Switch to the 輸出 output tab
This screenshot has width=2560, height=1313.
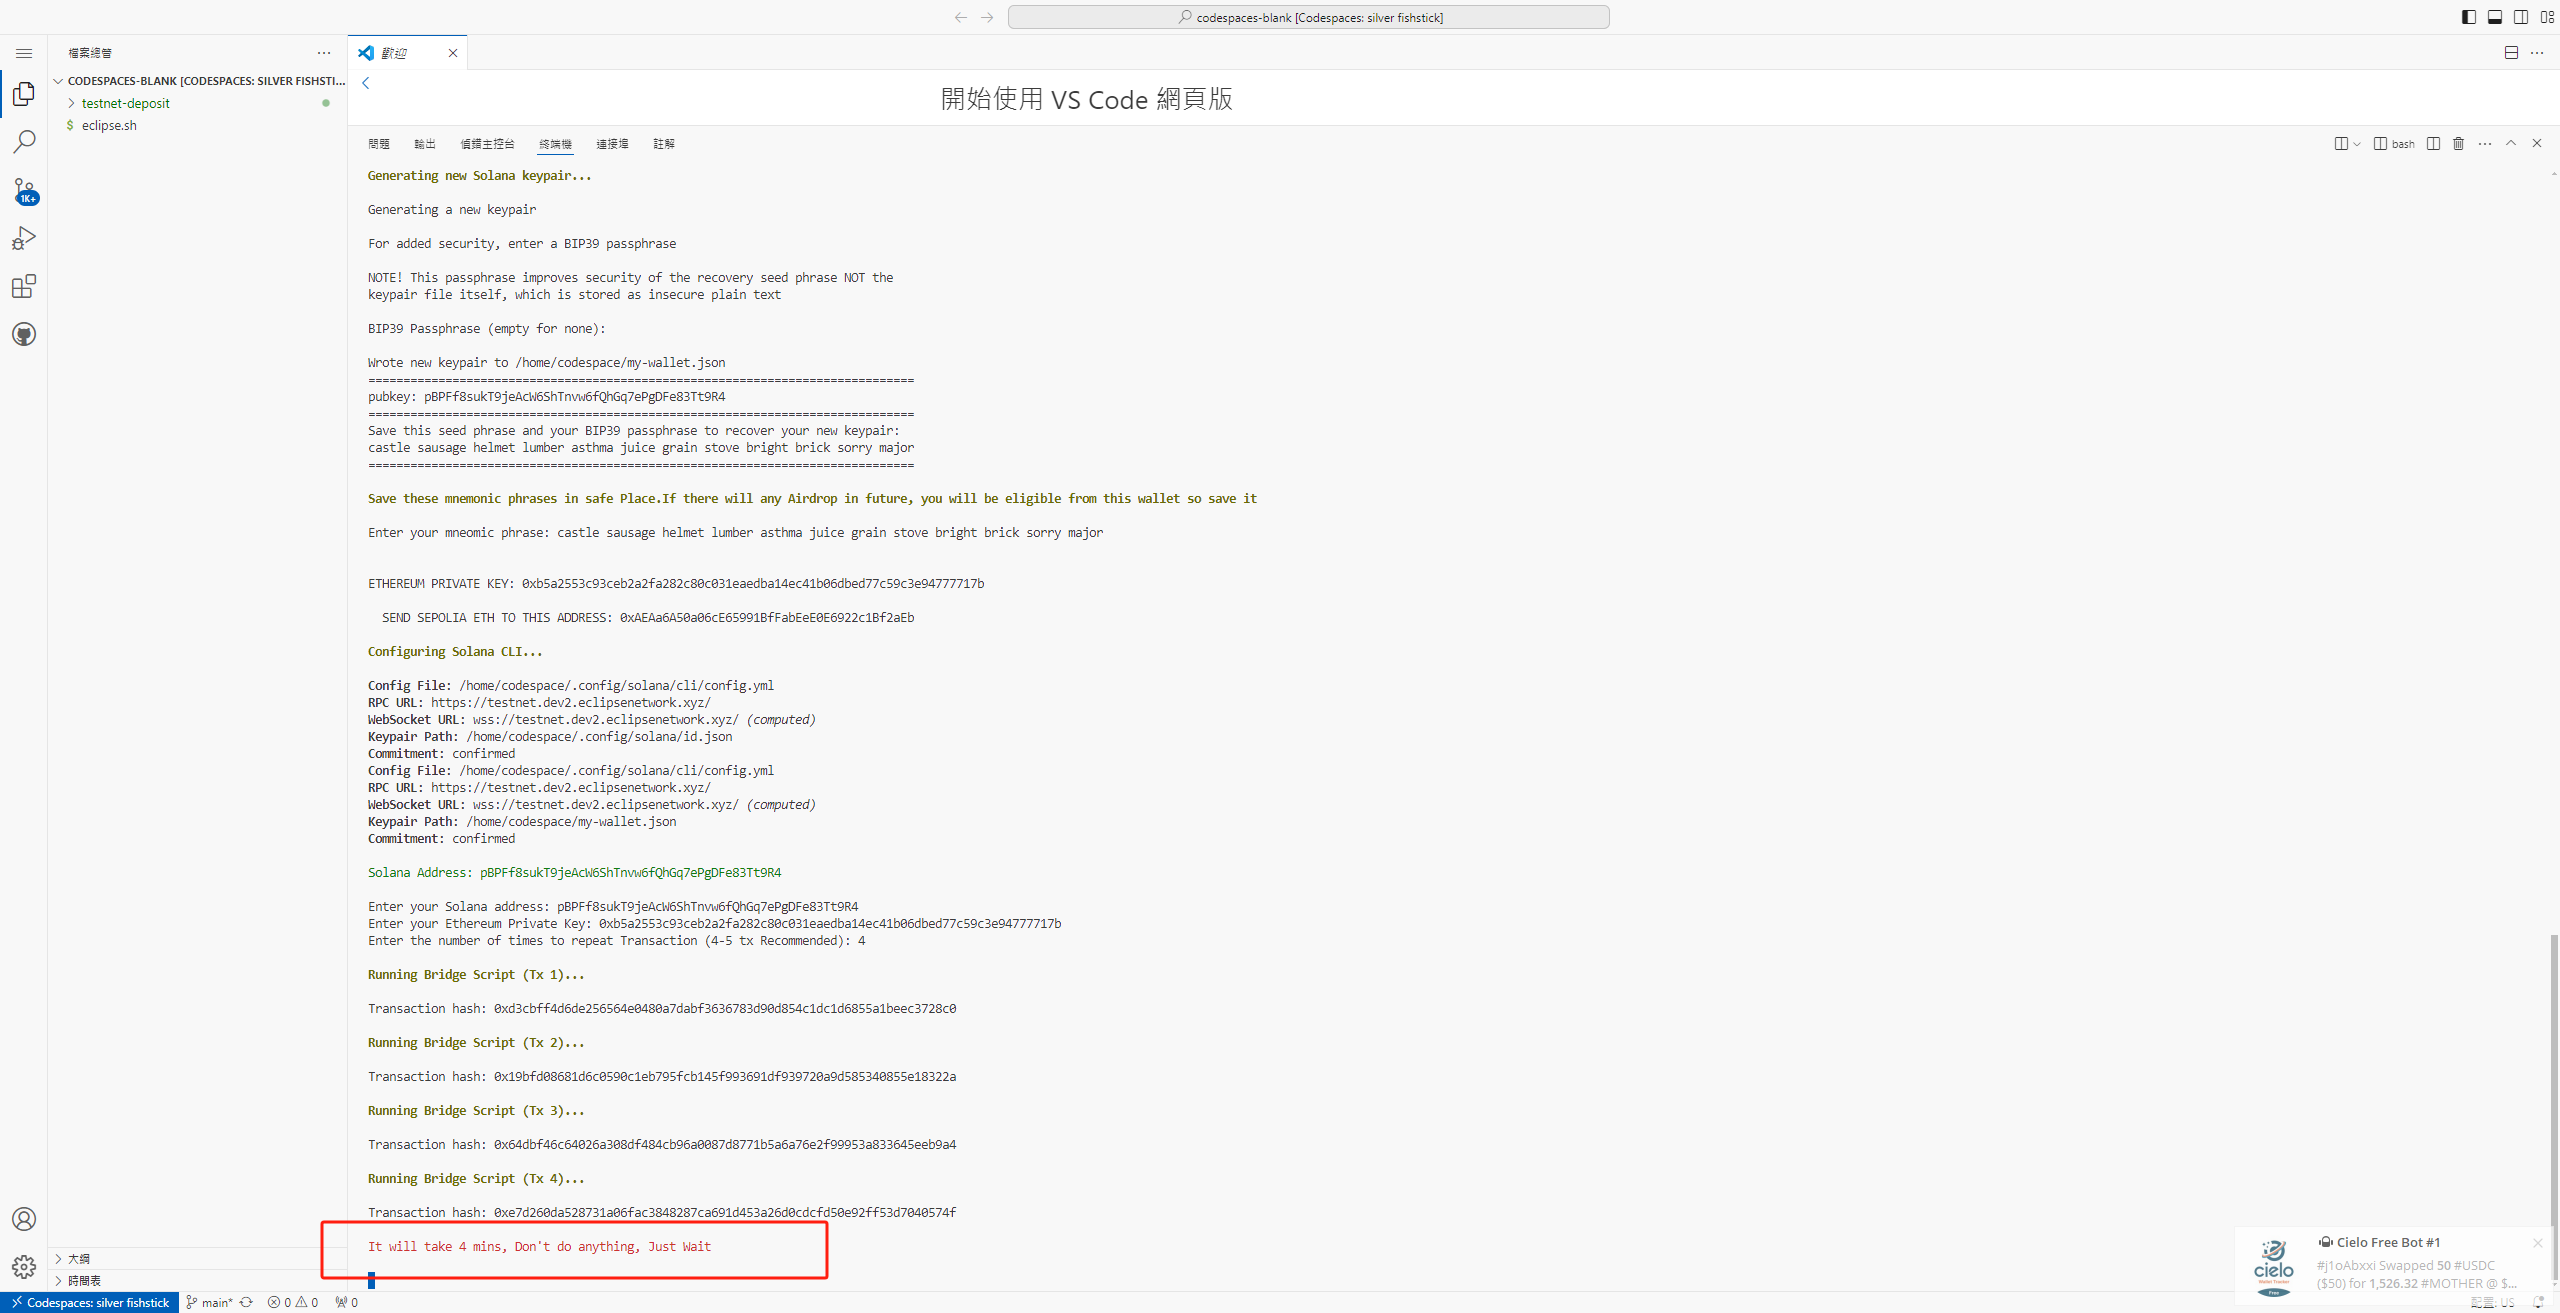tap(425, 144)
